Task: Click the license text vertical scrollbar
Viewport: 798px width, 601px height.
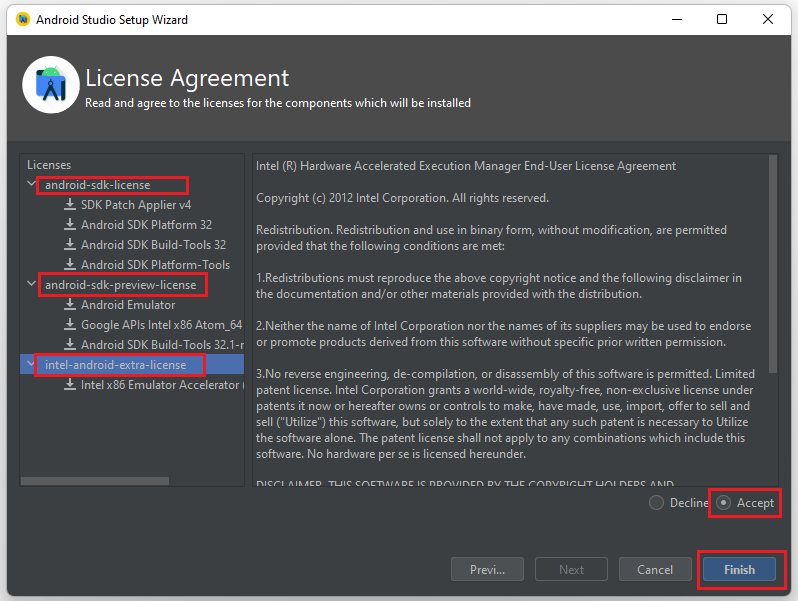Action: click(773, 264)
